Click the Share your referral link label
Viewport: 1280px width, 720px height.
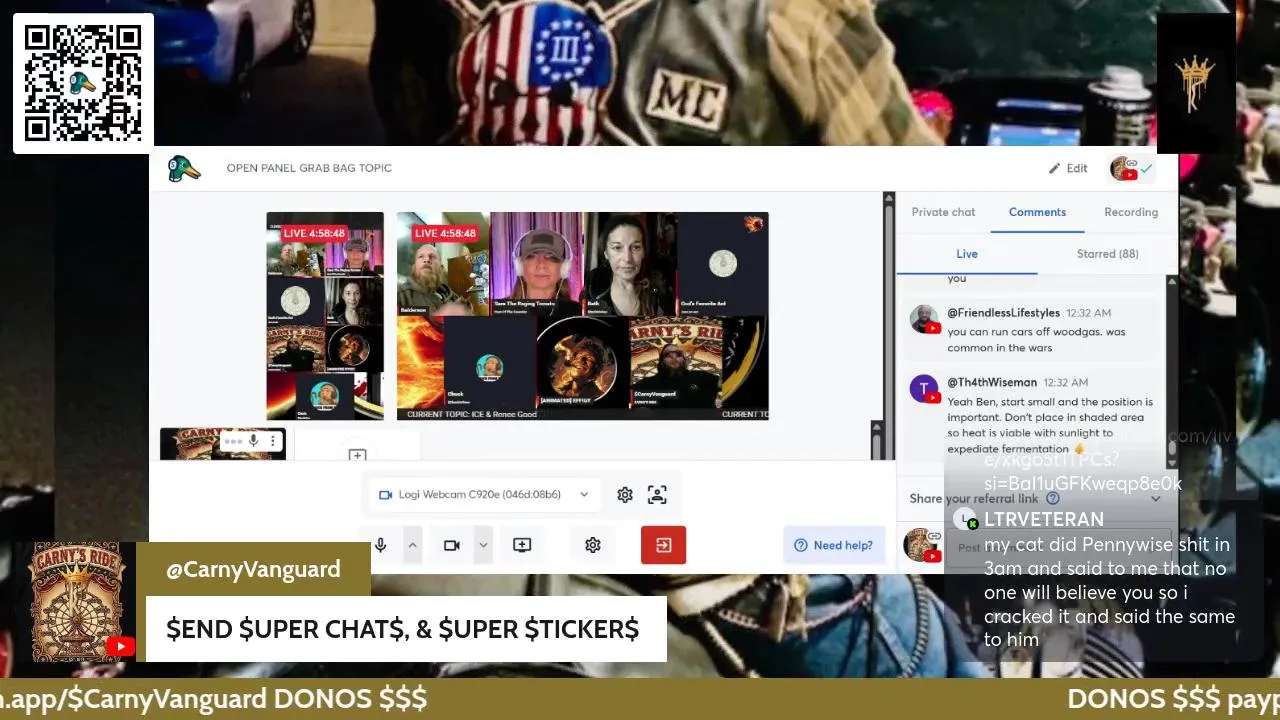pos(974,498)
